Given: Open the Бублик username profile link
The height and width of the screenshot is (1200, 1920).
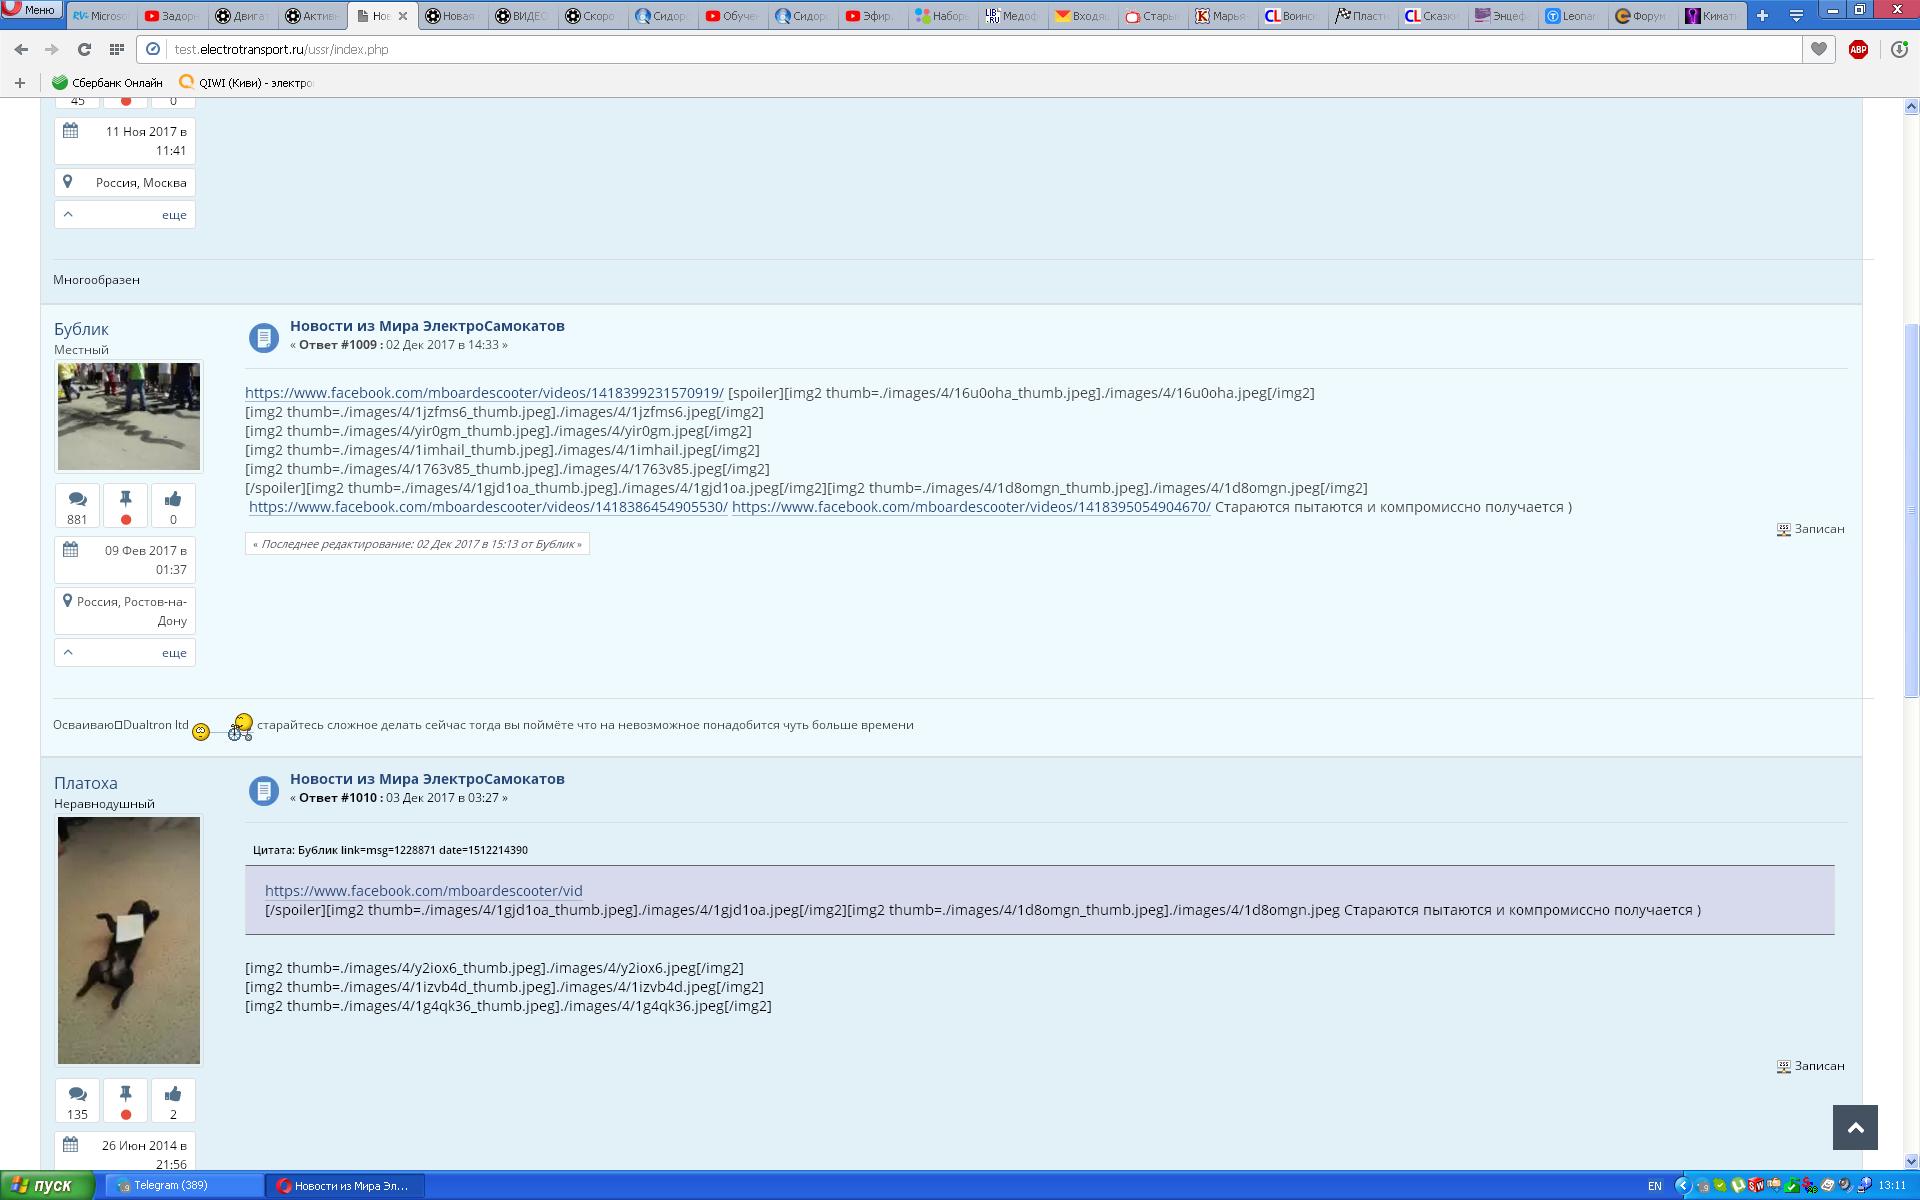Looking at the screenshot, I should coord(81,329).
